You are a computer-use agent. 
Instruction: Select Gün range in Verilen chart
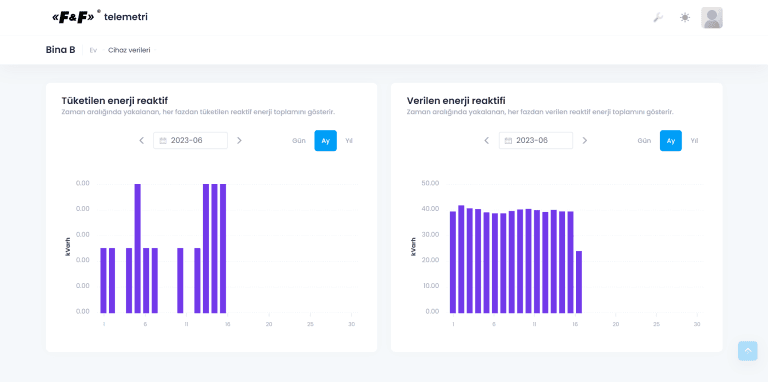(x=644, y=141)
